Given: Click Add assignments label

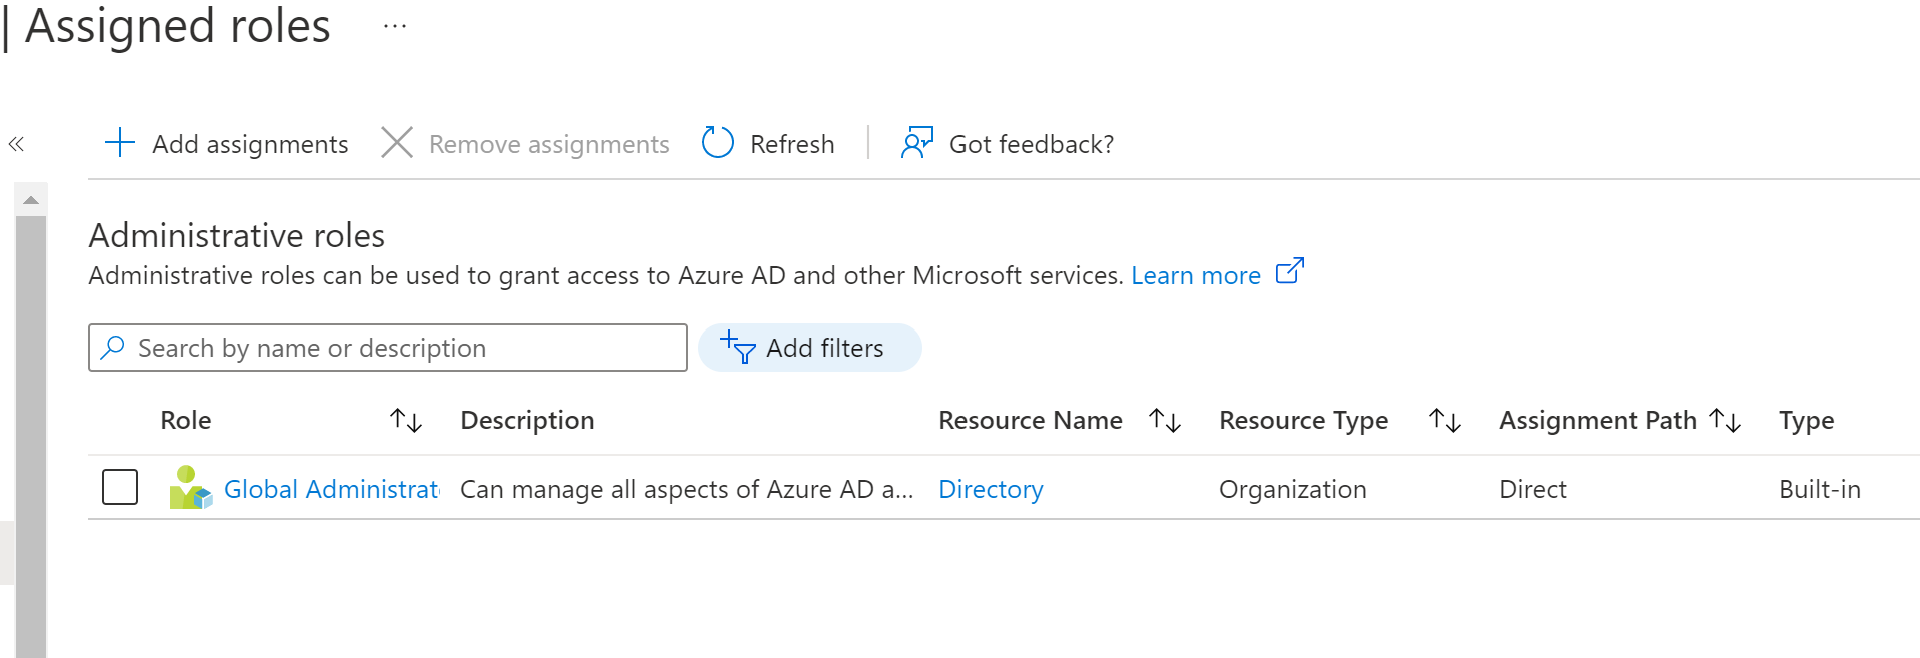Looking at the screenshot, I should (250, 144).
